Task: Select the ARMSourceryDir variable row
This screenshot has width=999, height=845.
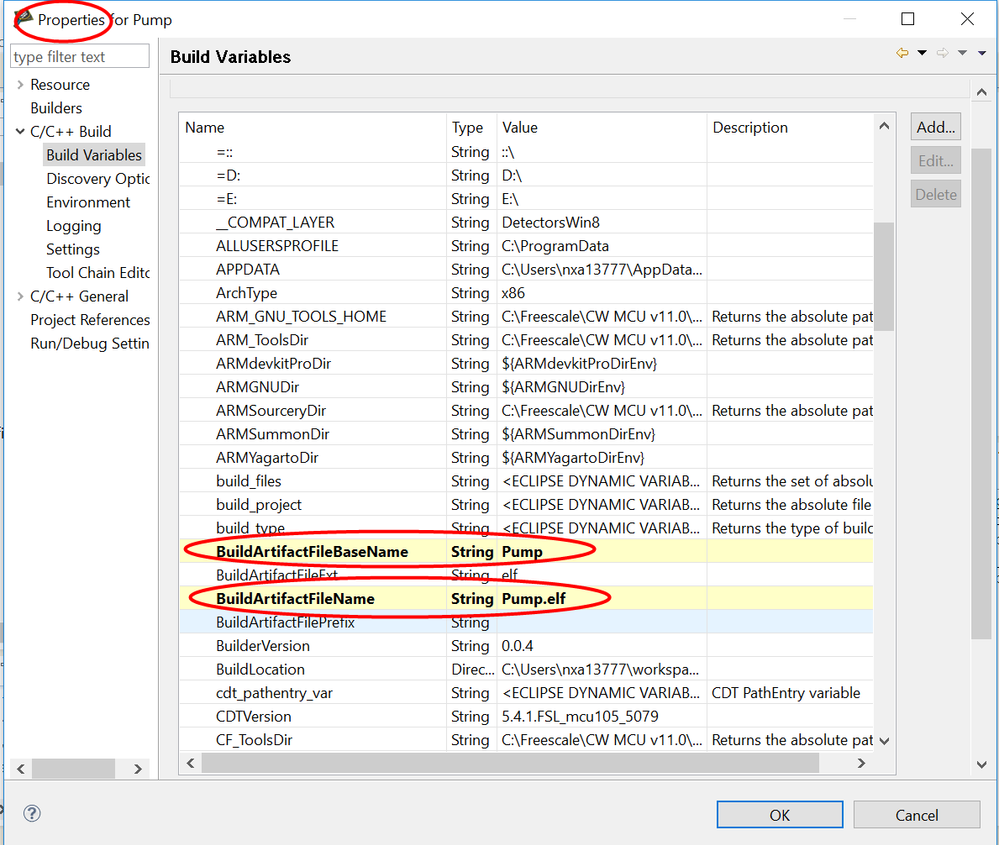Action: 526,410
